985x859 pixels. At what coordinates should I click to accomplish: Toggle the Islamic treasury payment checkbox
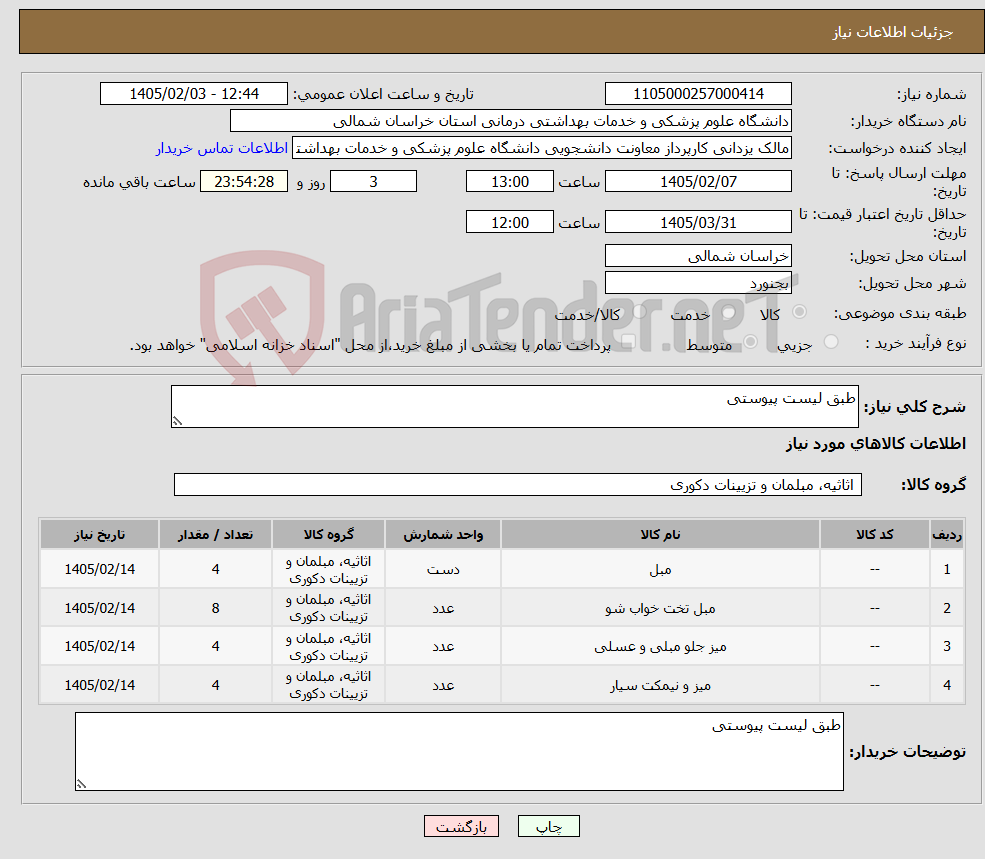(x=628, y=342)
